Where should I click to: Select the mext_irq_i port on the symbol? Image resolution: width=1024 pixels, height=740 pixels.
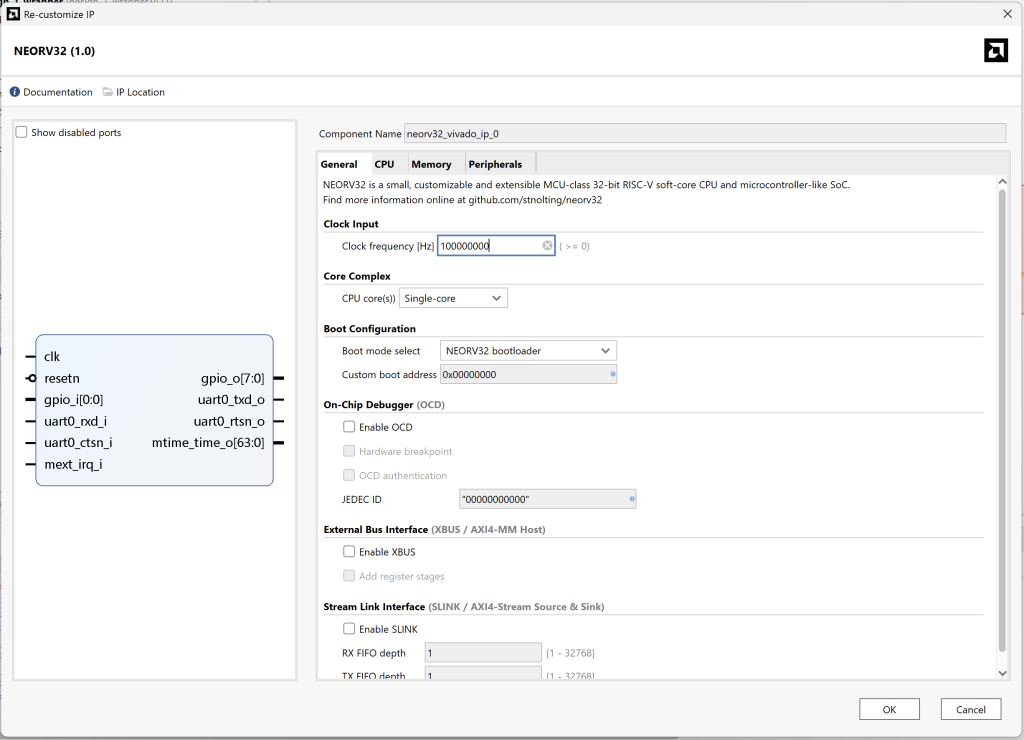tap(73, 464)
